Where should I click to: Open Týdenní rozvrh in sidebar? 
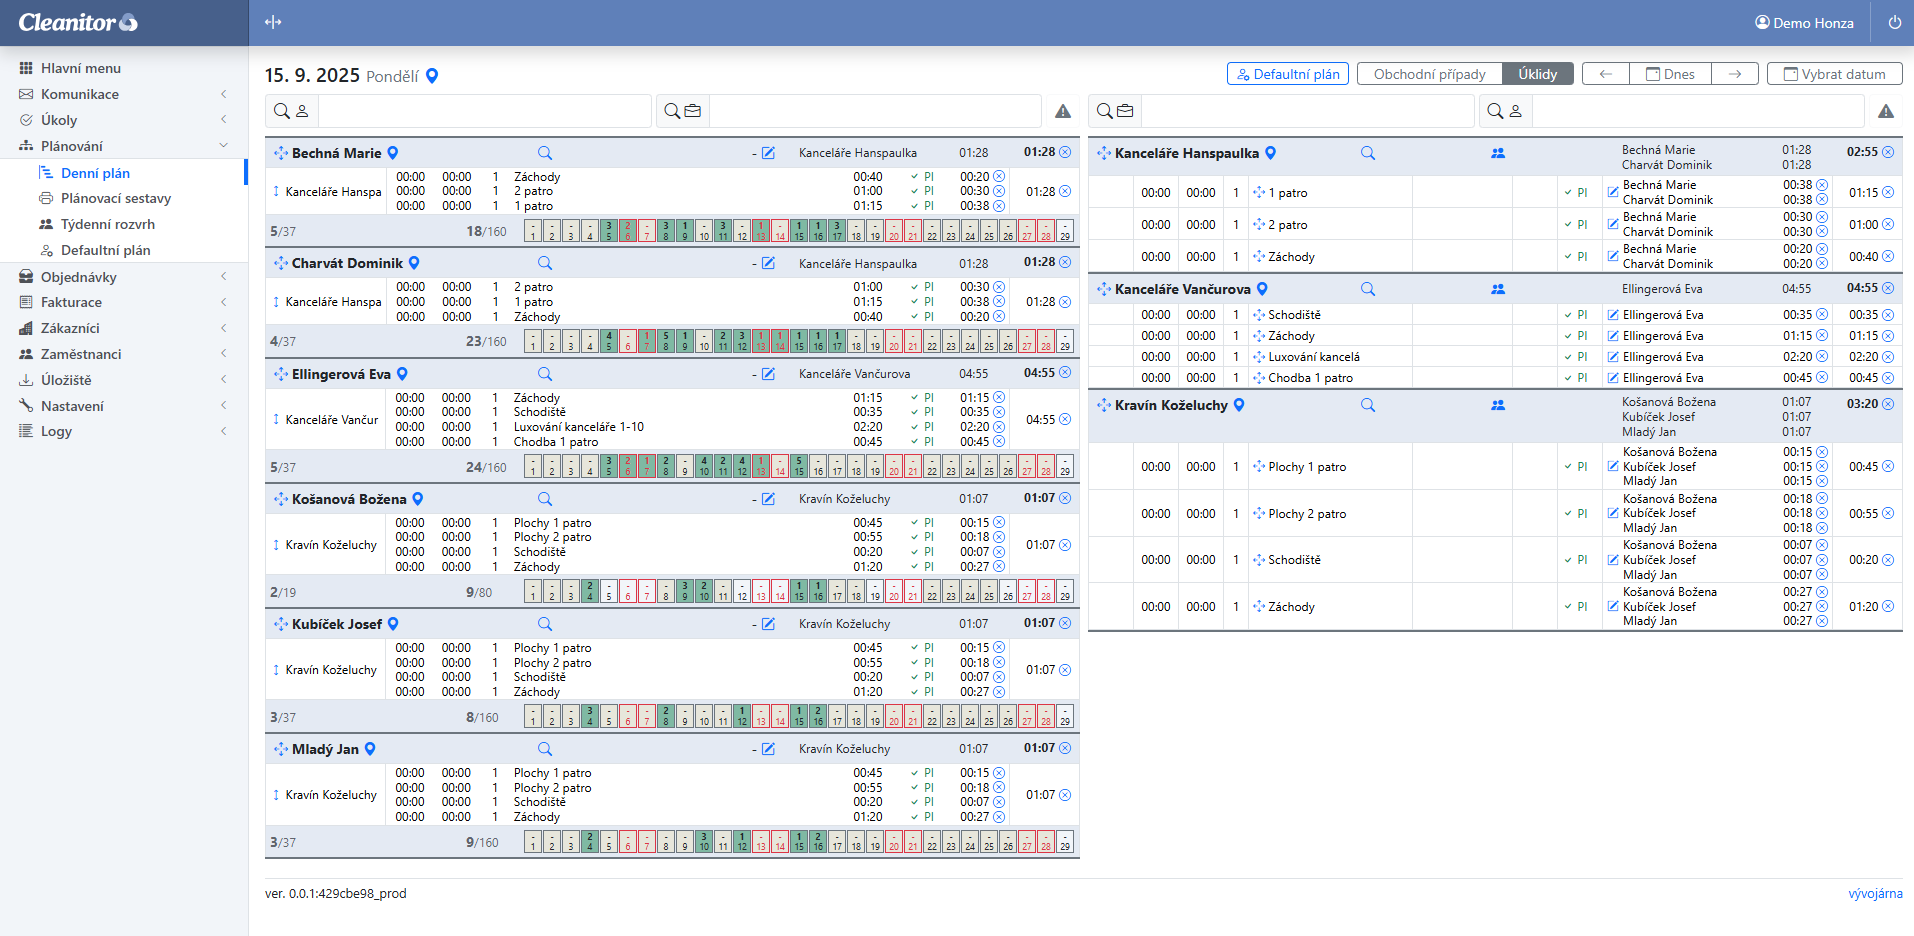click(x=107, y=224)
